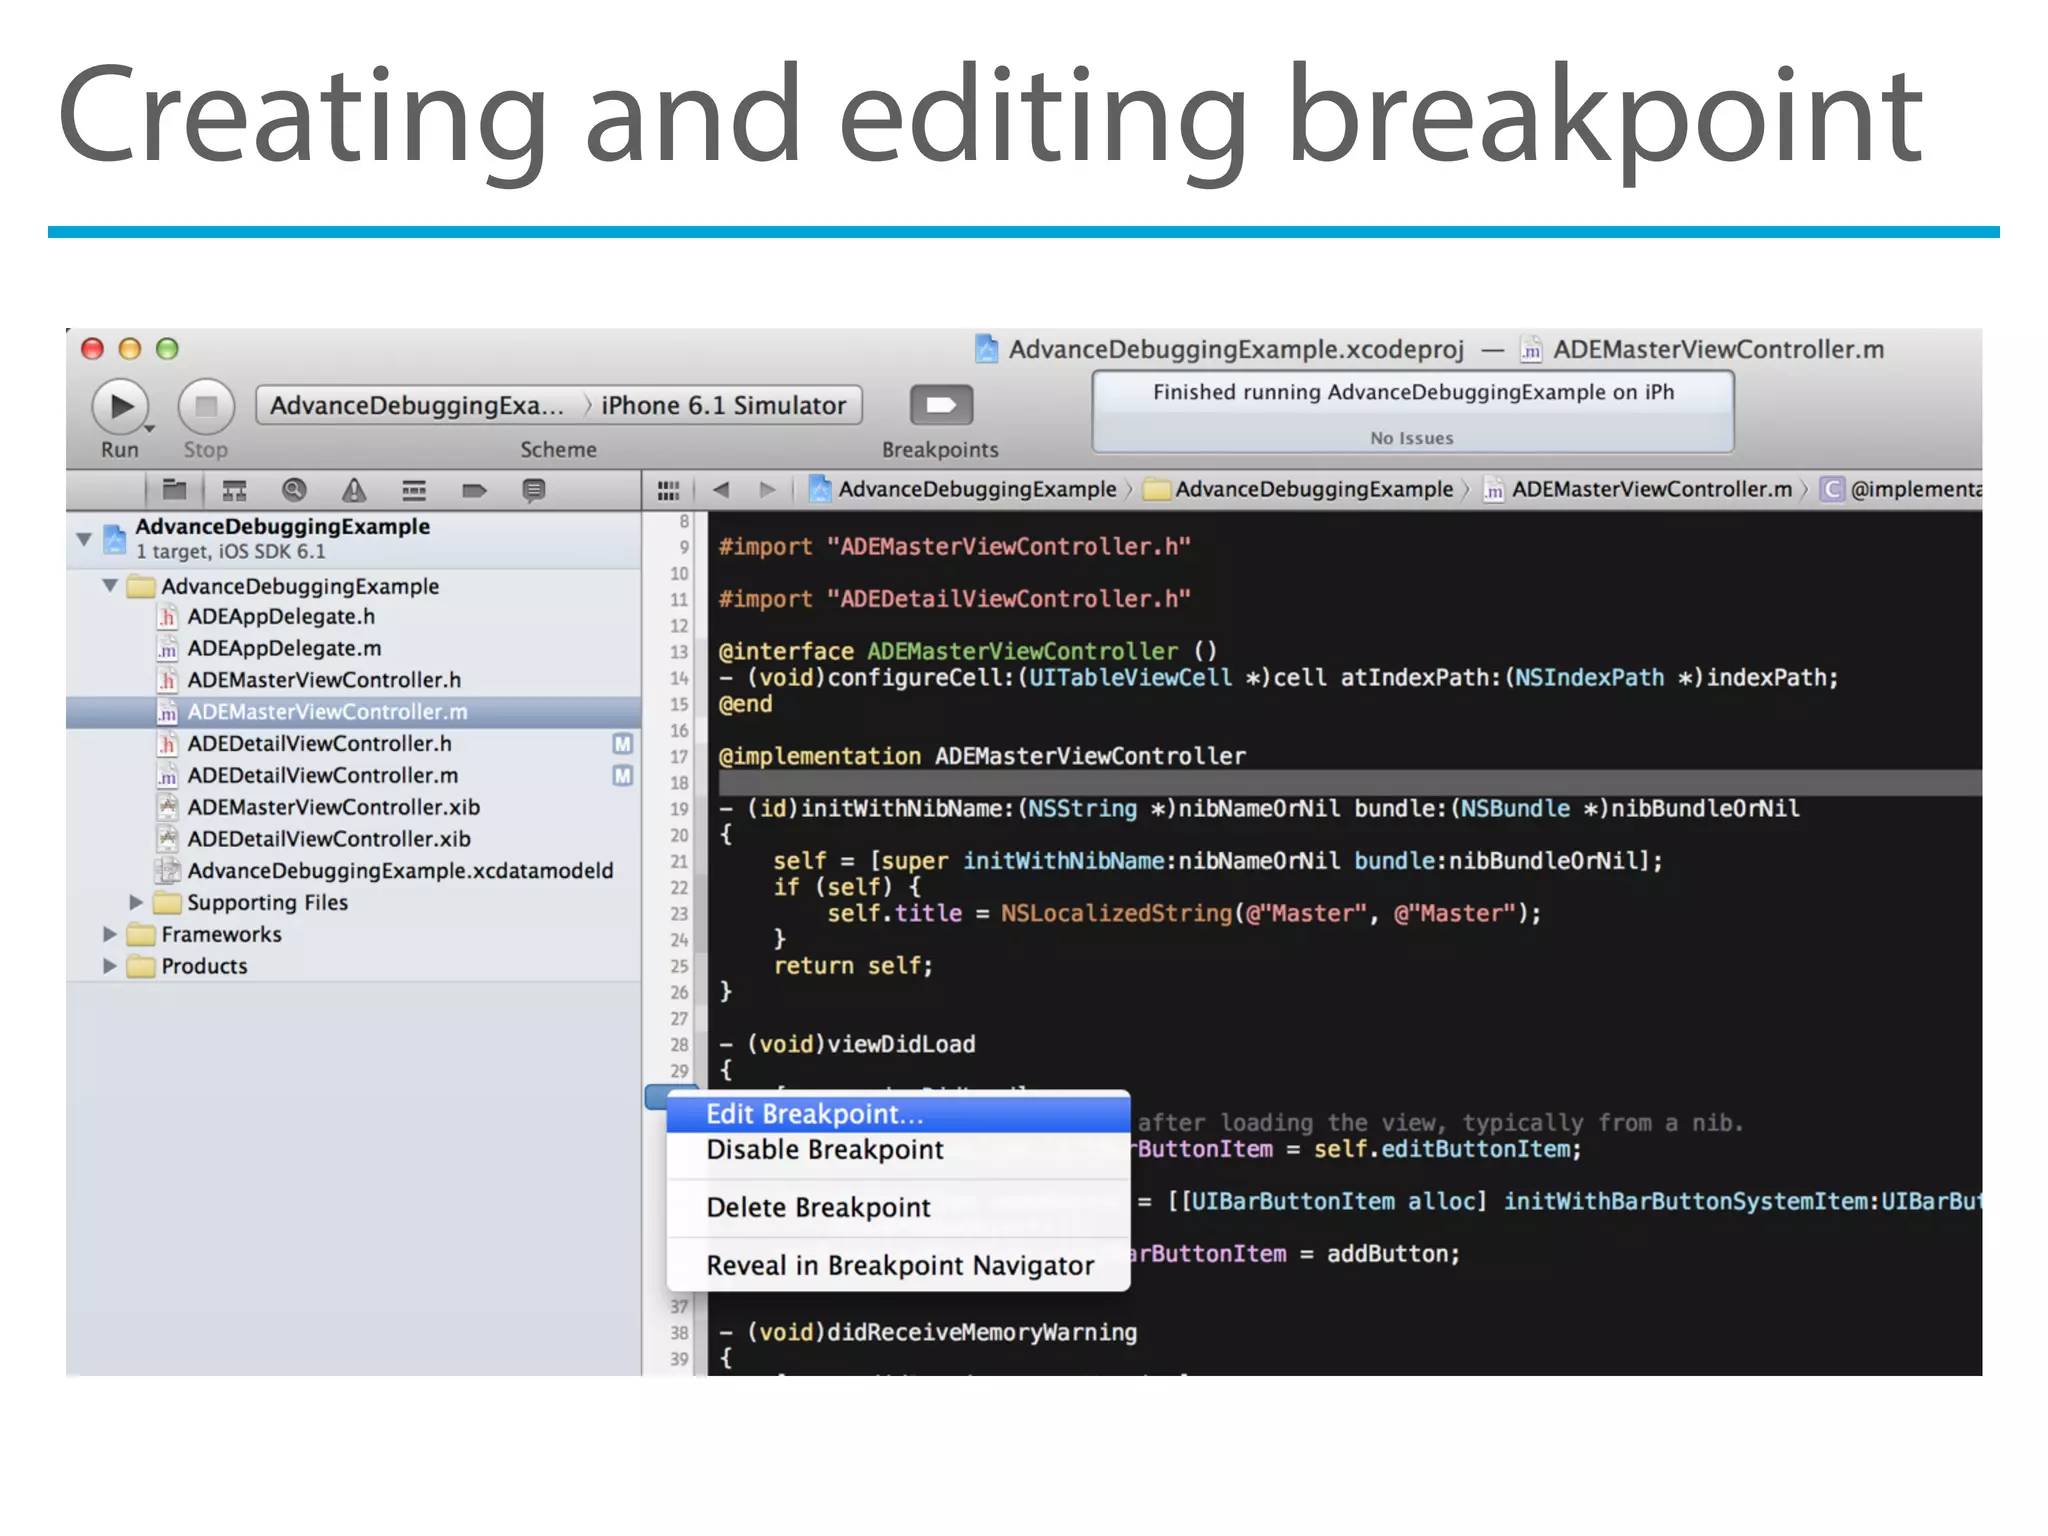Show the Search navigator icon
Screen dimensions: 2048x1536
tap(294, 490)
